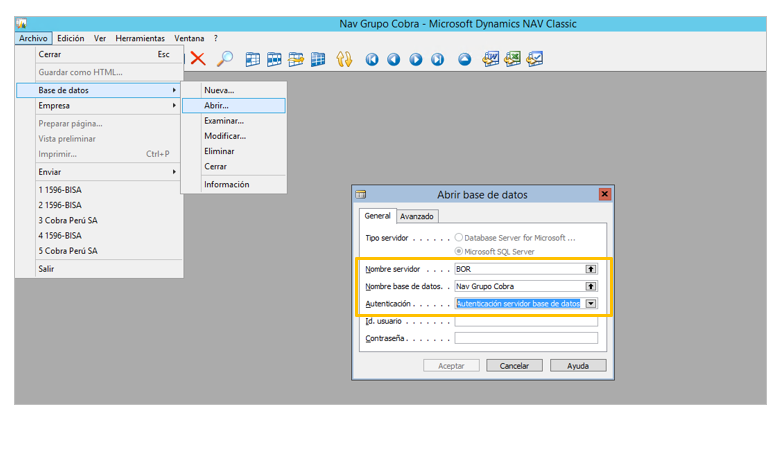The height and width of the screenshot is (454, 782).
Task: Click the Cancelar button
Action: pyautogui.click(x=514, y=366)
